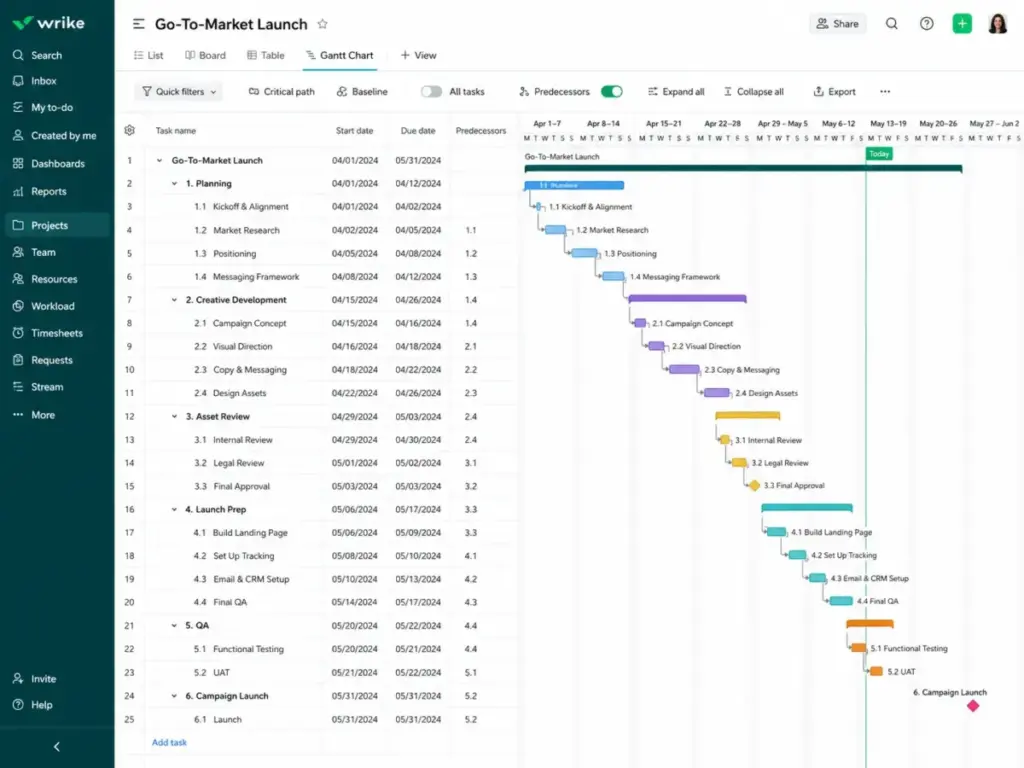
Task: Click the Wrike logo
Action: point(49,23)
